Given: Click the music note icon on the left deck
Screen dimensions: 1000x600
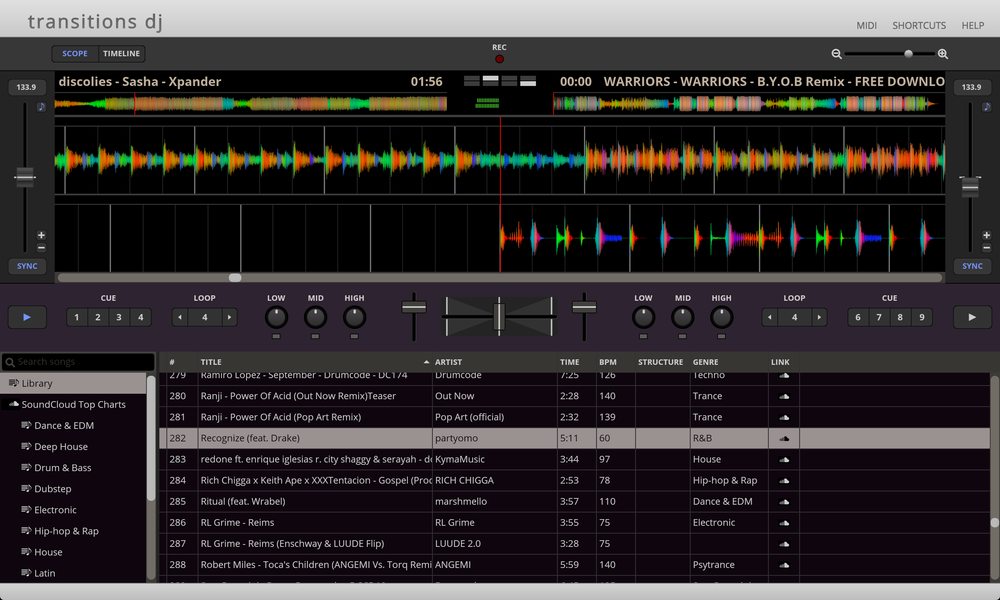Looking at the screenshot, I should tap(41, 106).
